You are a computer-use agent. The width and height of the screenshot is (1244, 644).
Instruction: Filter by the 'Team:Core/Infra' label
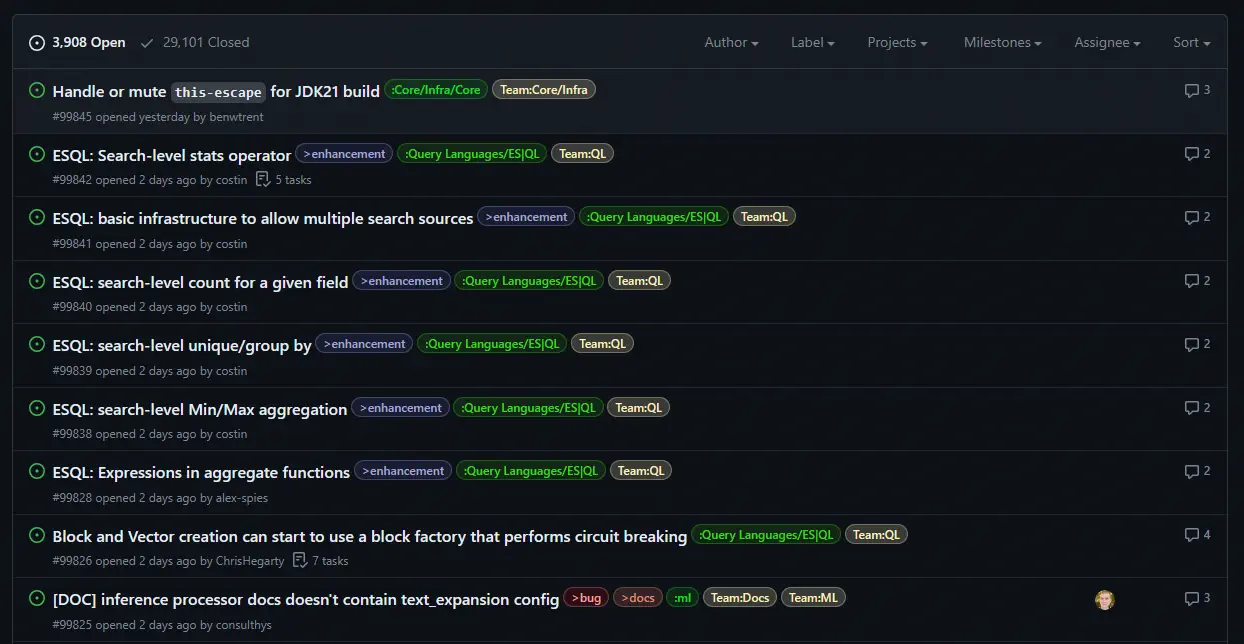(543, 90)
